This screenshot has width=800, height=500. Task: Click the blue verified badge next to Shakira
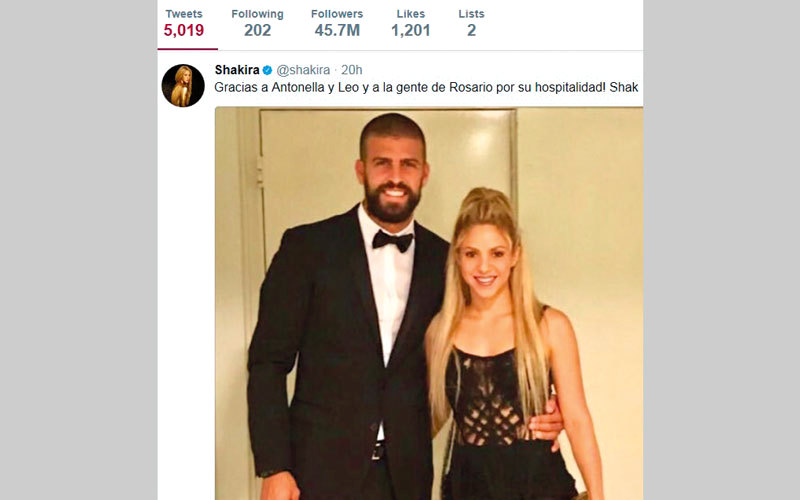coord(267,70)
